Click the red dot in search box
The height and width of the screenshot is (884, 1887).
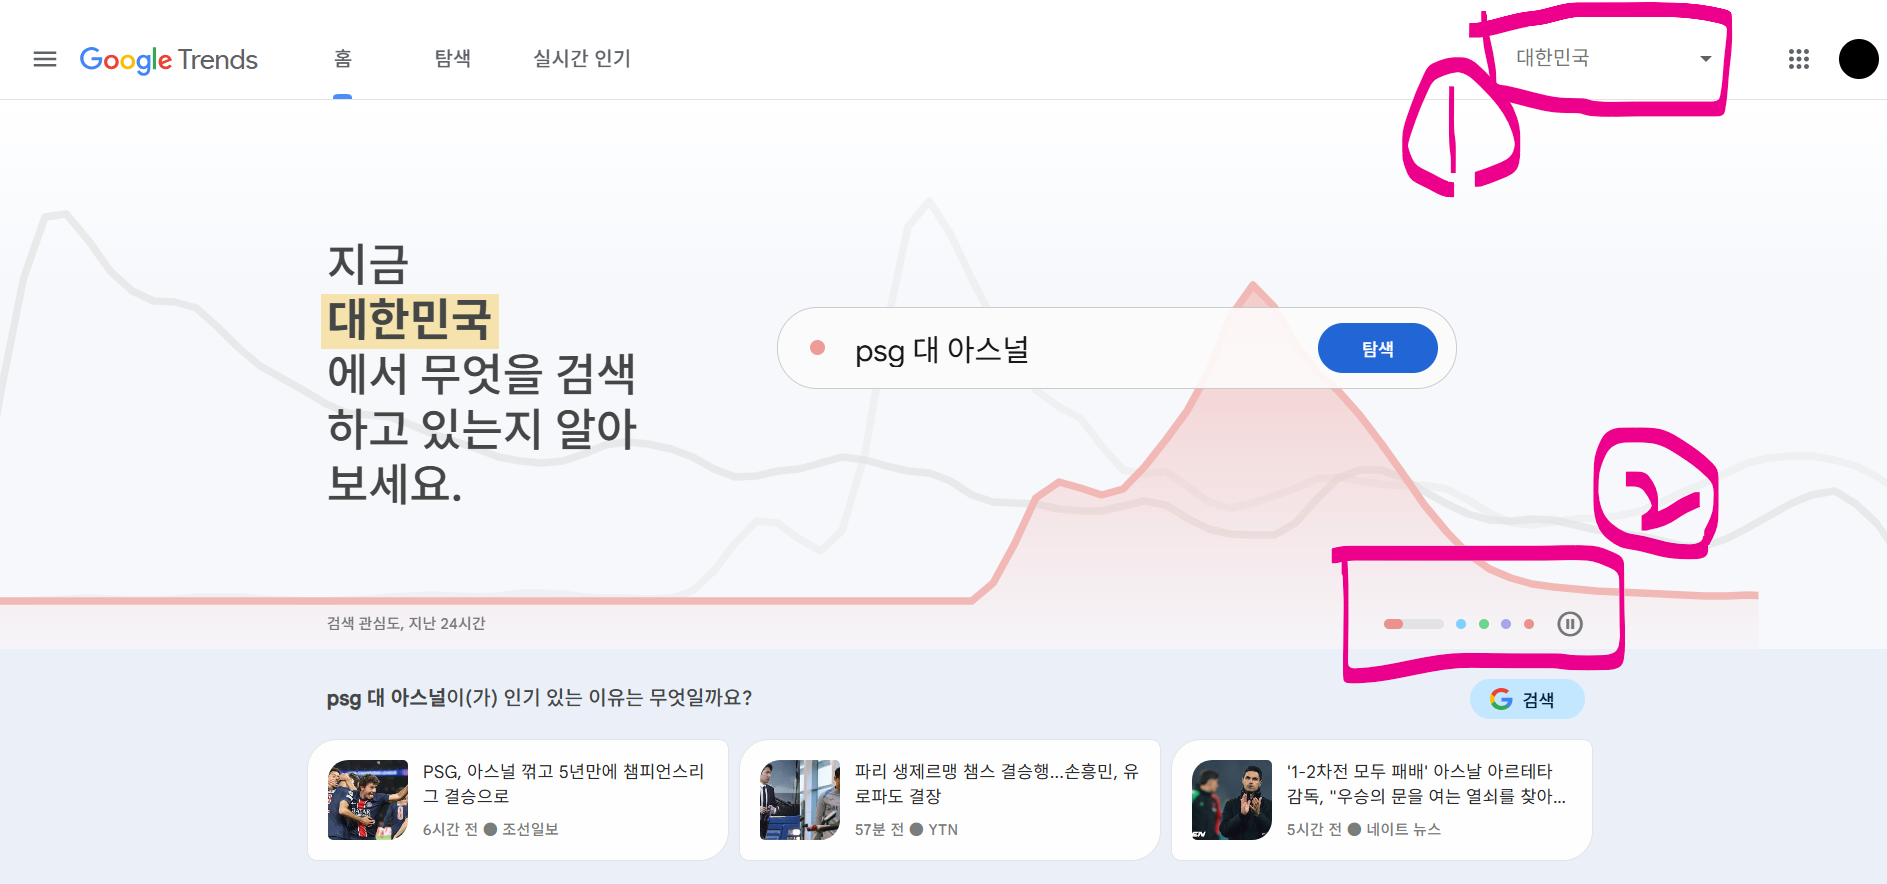pyautogui.click(x=817, y=347)
